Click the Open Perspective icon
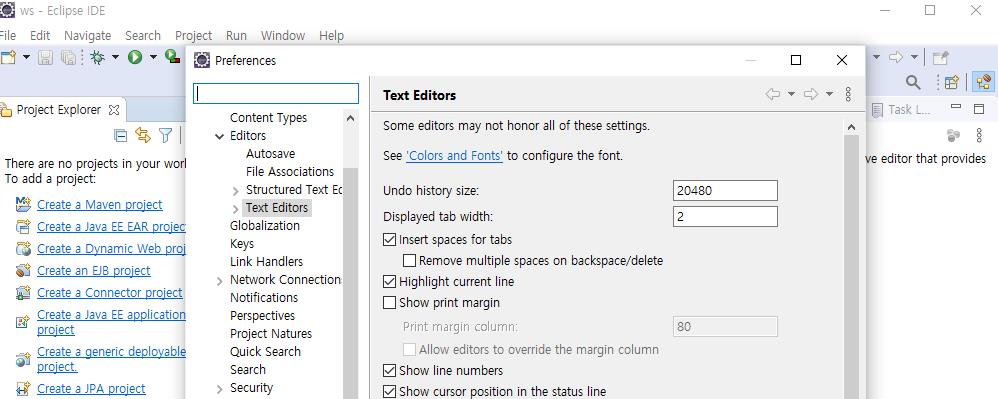The image size is (998, 399). pyautogui.click(x=952, y=82)
